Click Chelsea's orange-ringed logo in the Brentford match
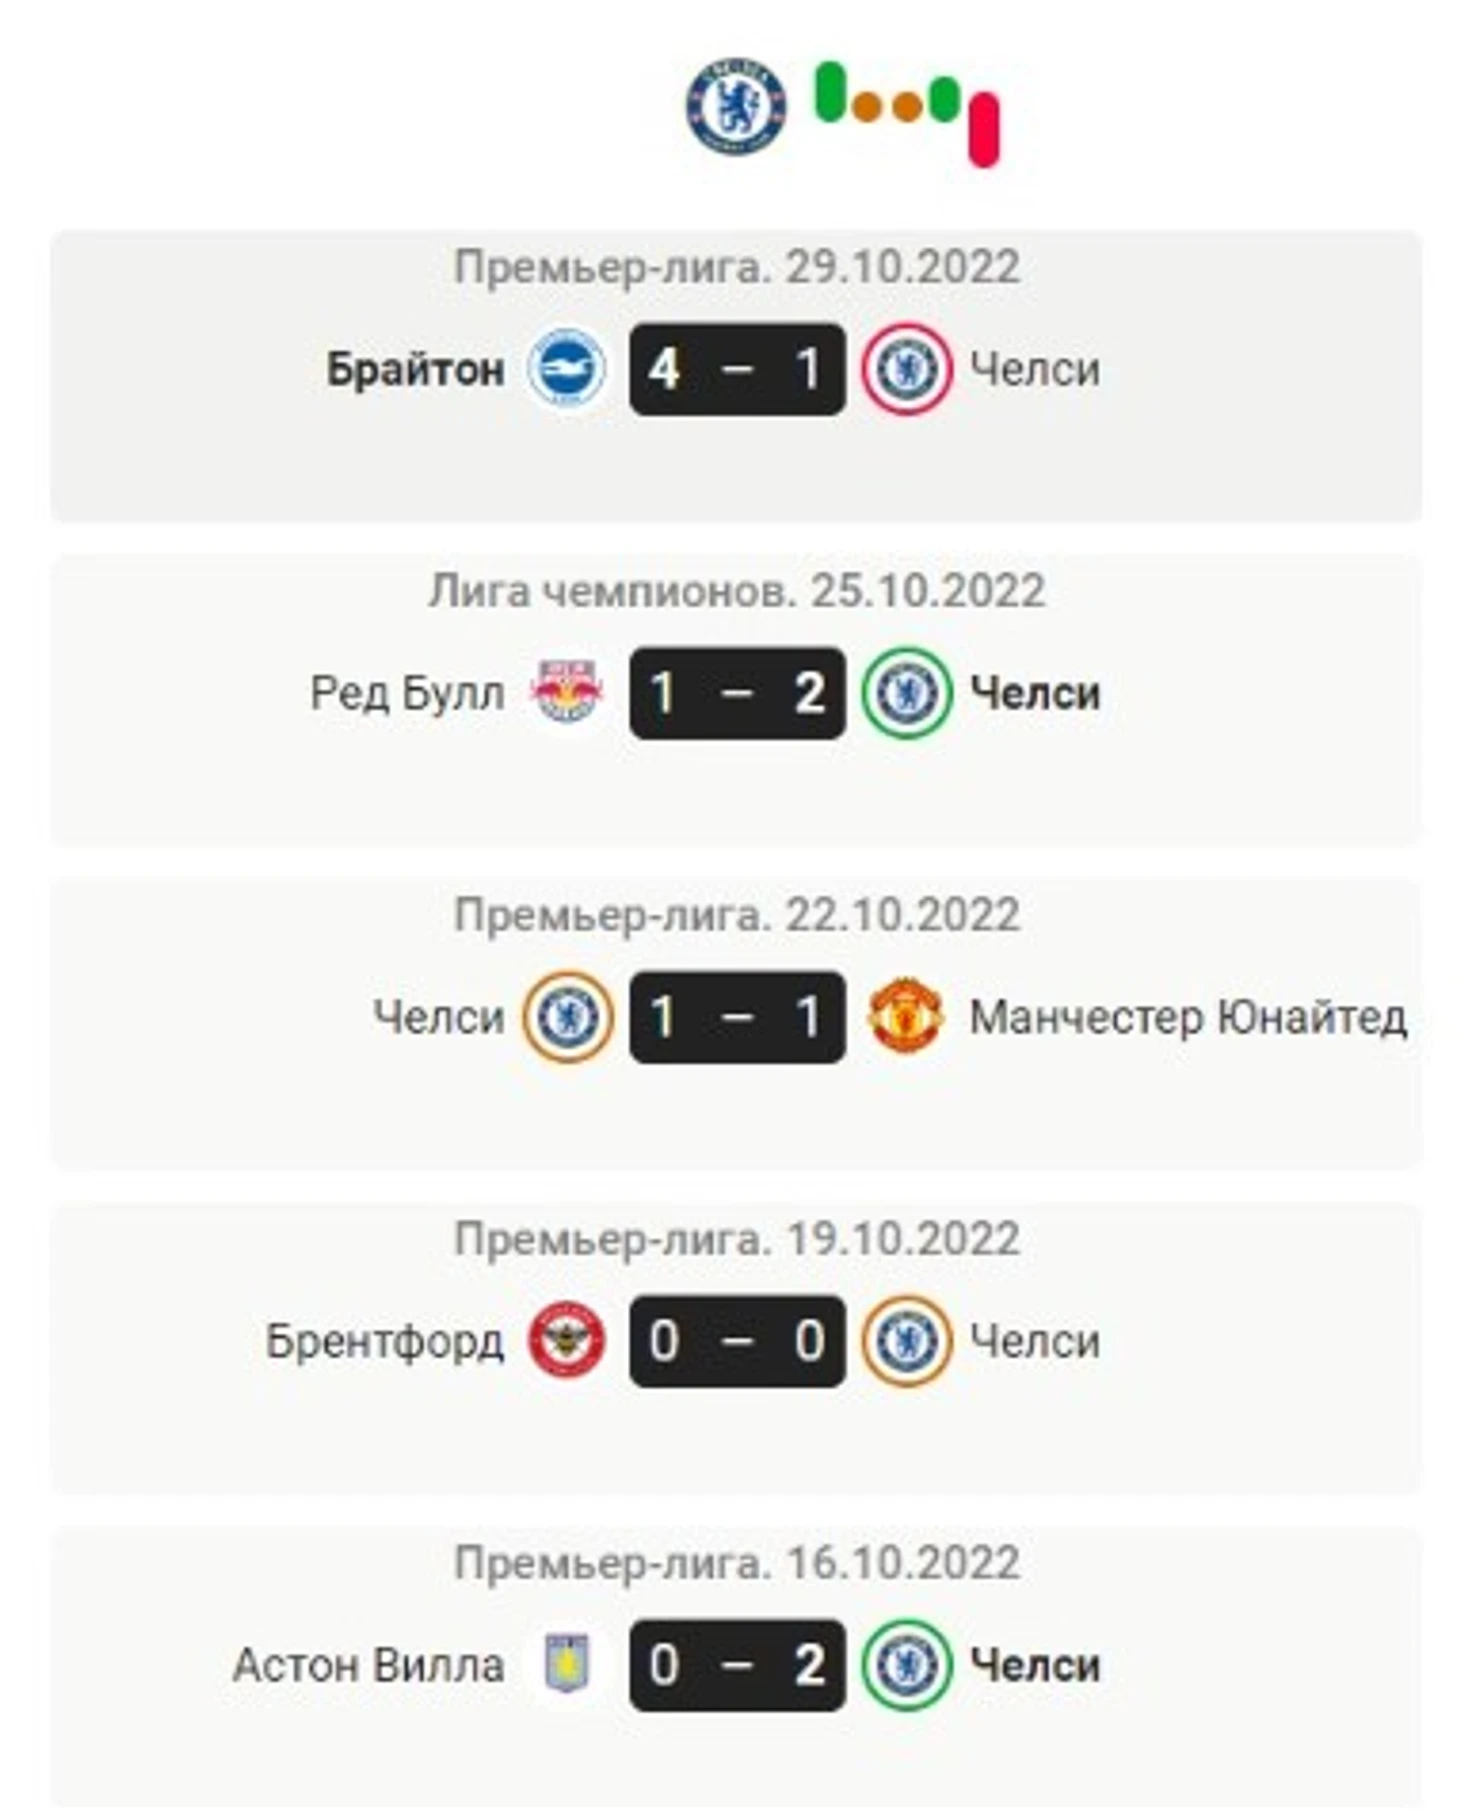1460x1811 pixels. (x=906, y=1340)
